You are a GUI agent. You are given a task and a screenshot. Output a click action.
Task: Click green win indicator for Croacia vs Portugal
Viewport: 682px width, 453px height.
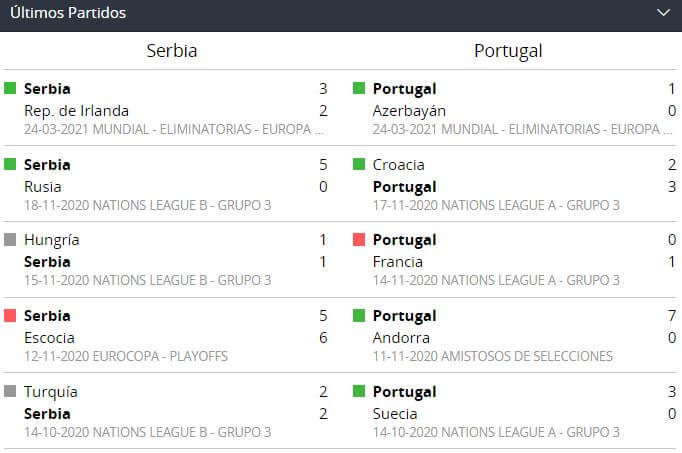(359, 164)
